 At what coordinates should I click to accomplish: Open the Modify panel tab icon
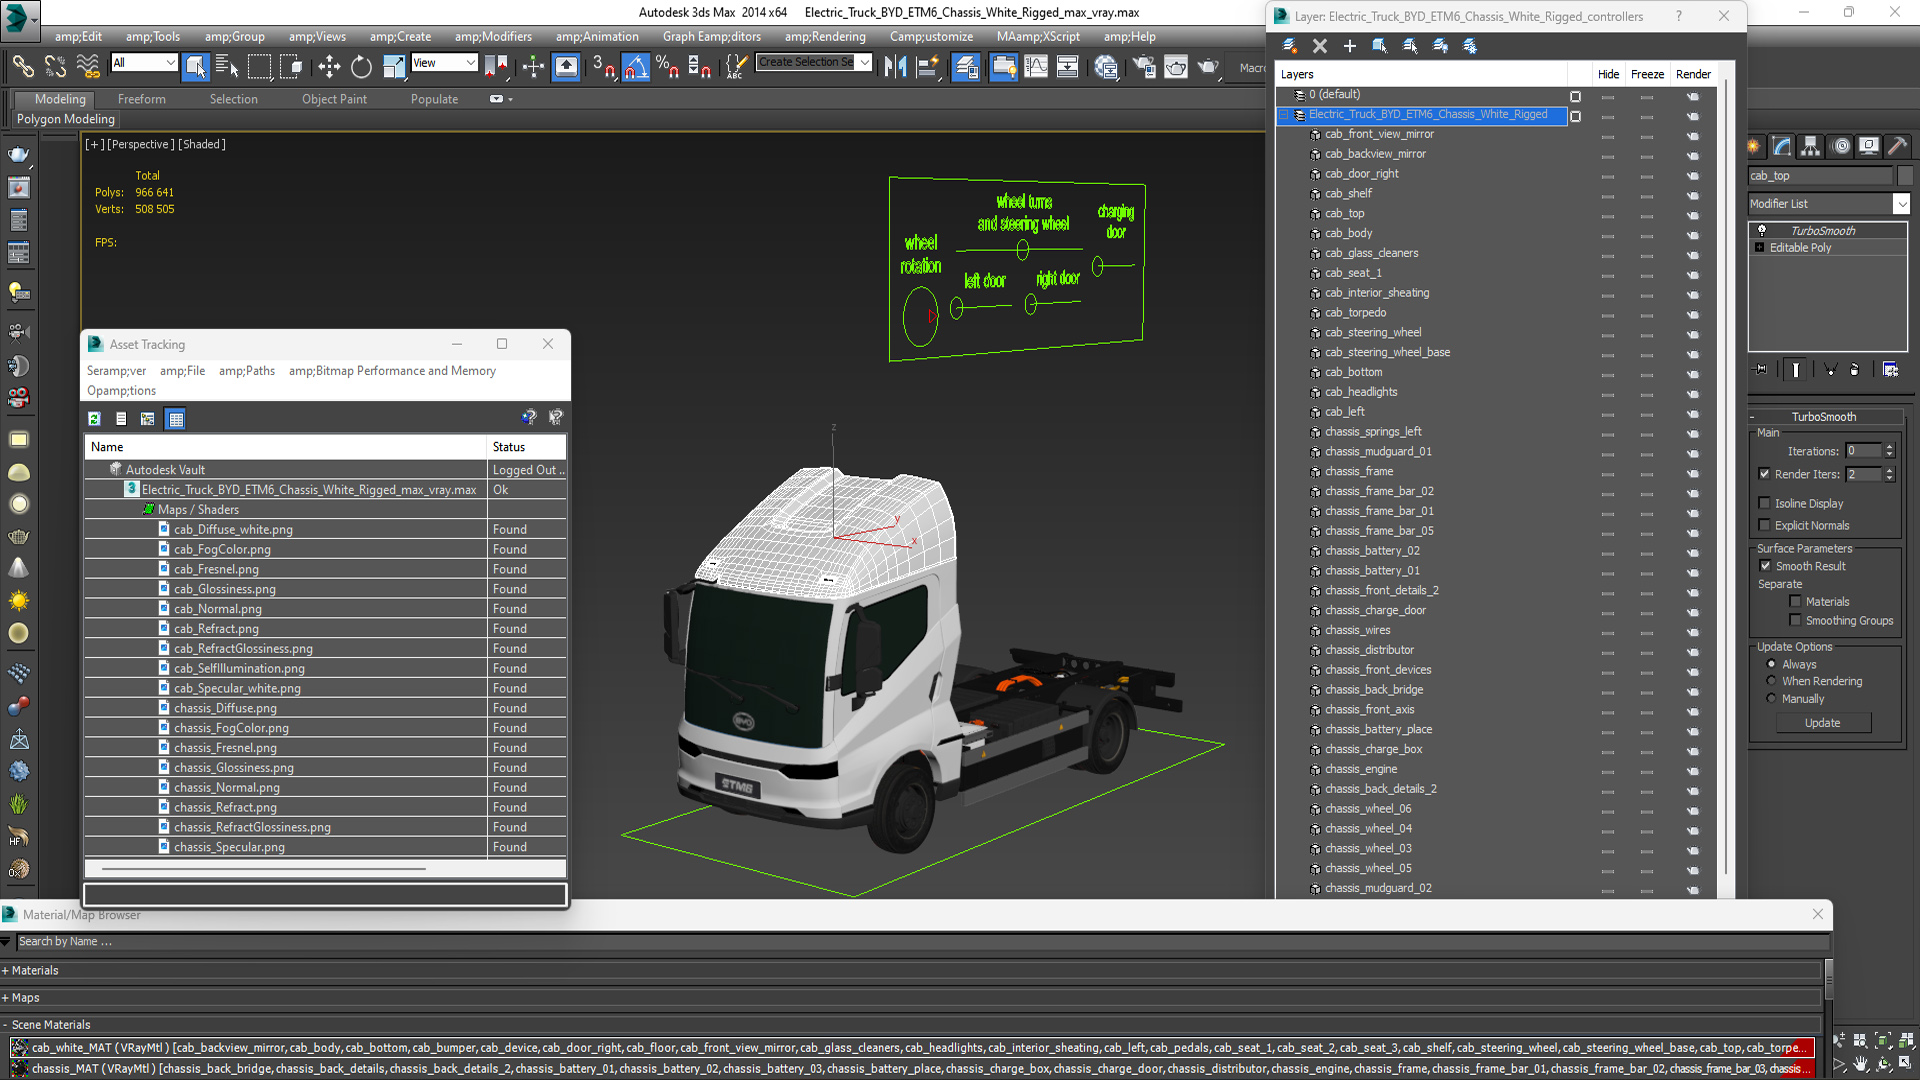[1782, 146]
